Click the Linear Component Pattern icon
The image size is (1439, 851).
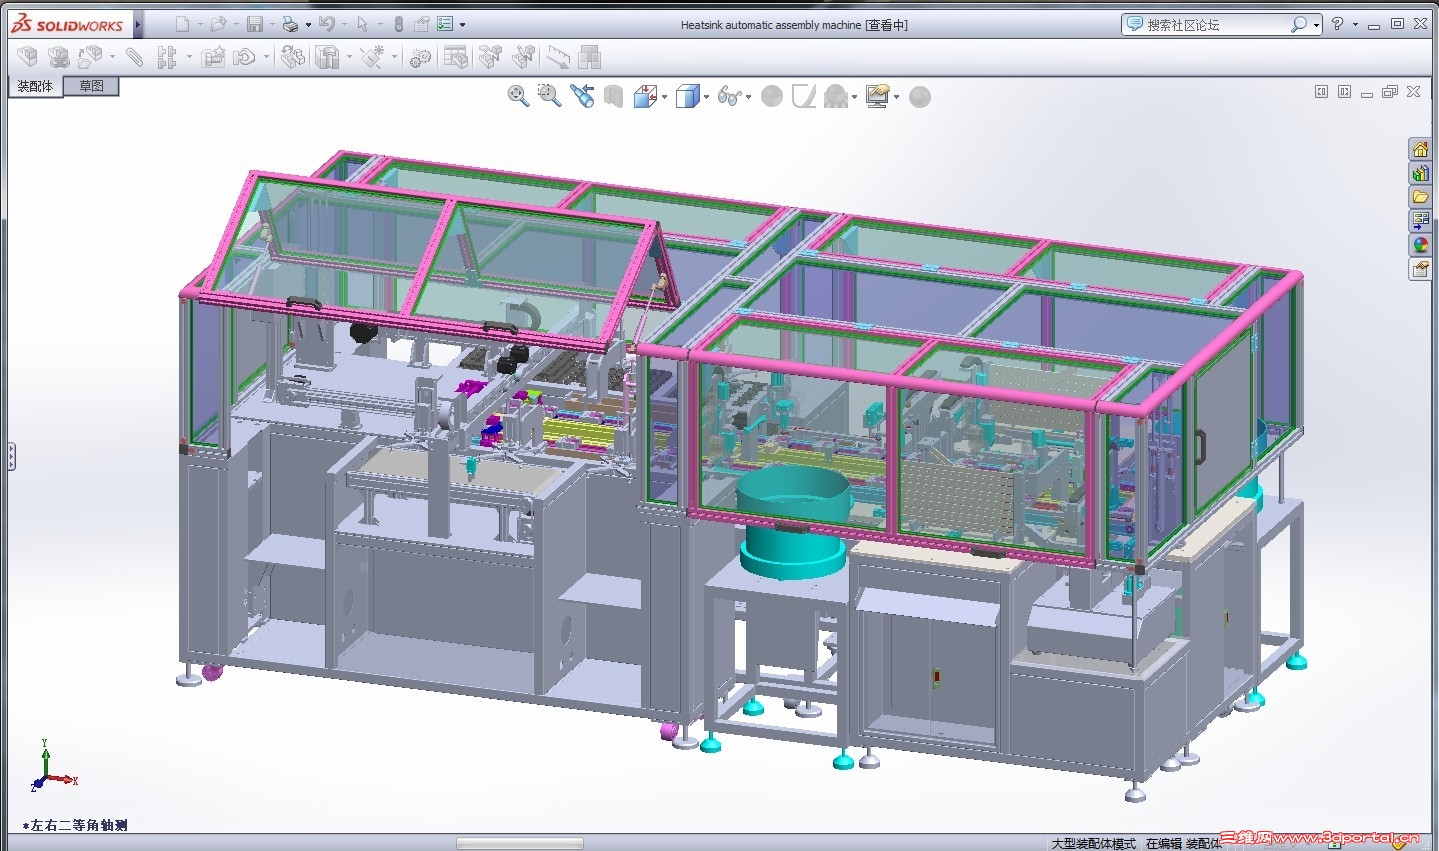pyautogui.click(x=166, y=58)
